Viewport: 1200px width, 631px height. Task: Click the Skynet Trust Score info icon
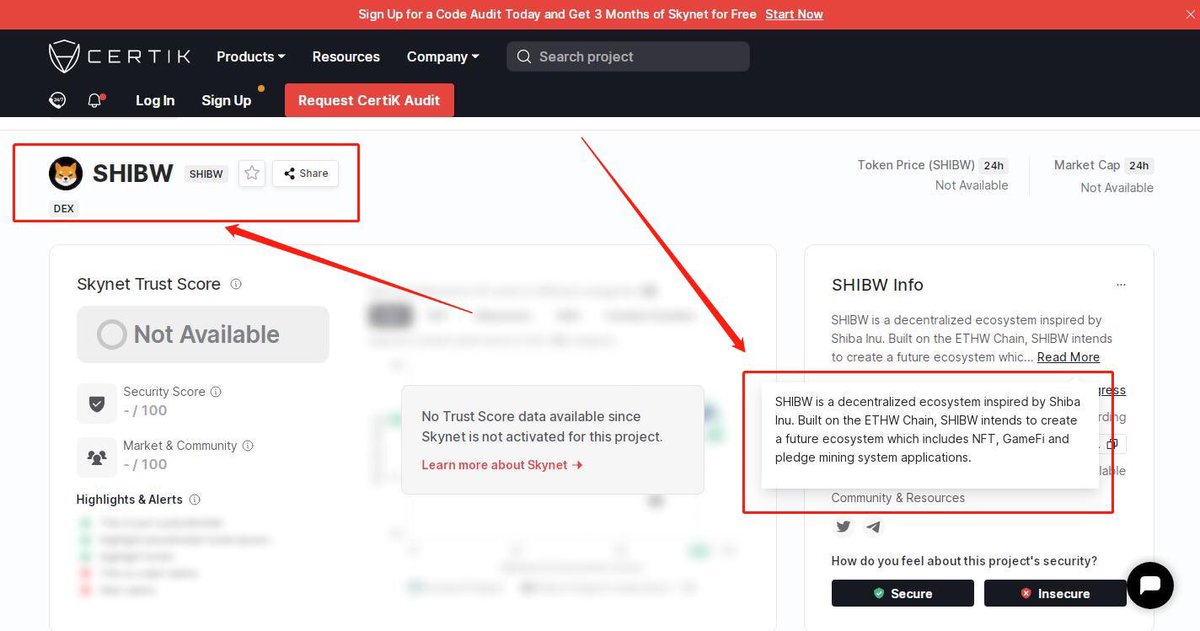pyautogui.click(x=236, y=284)
